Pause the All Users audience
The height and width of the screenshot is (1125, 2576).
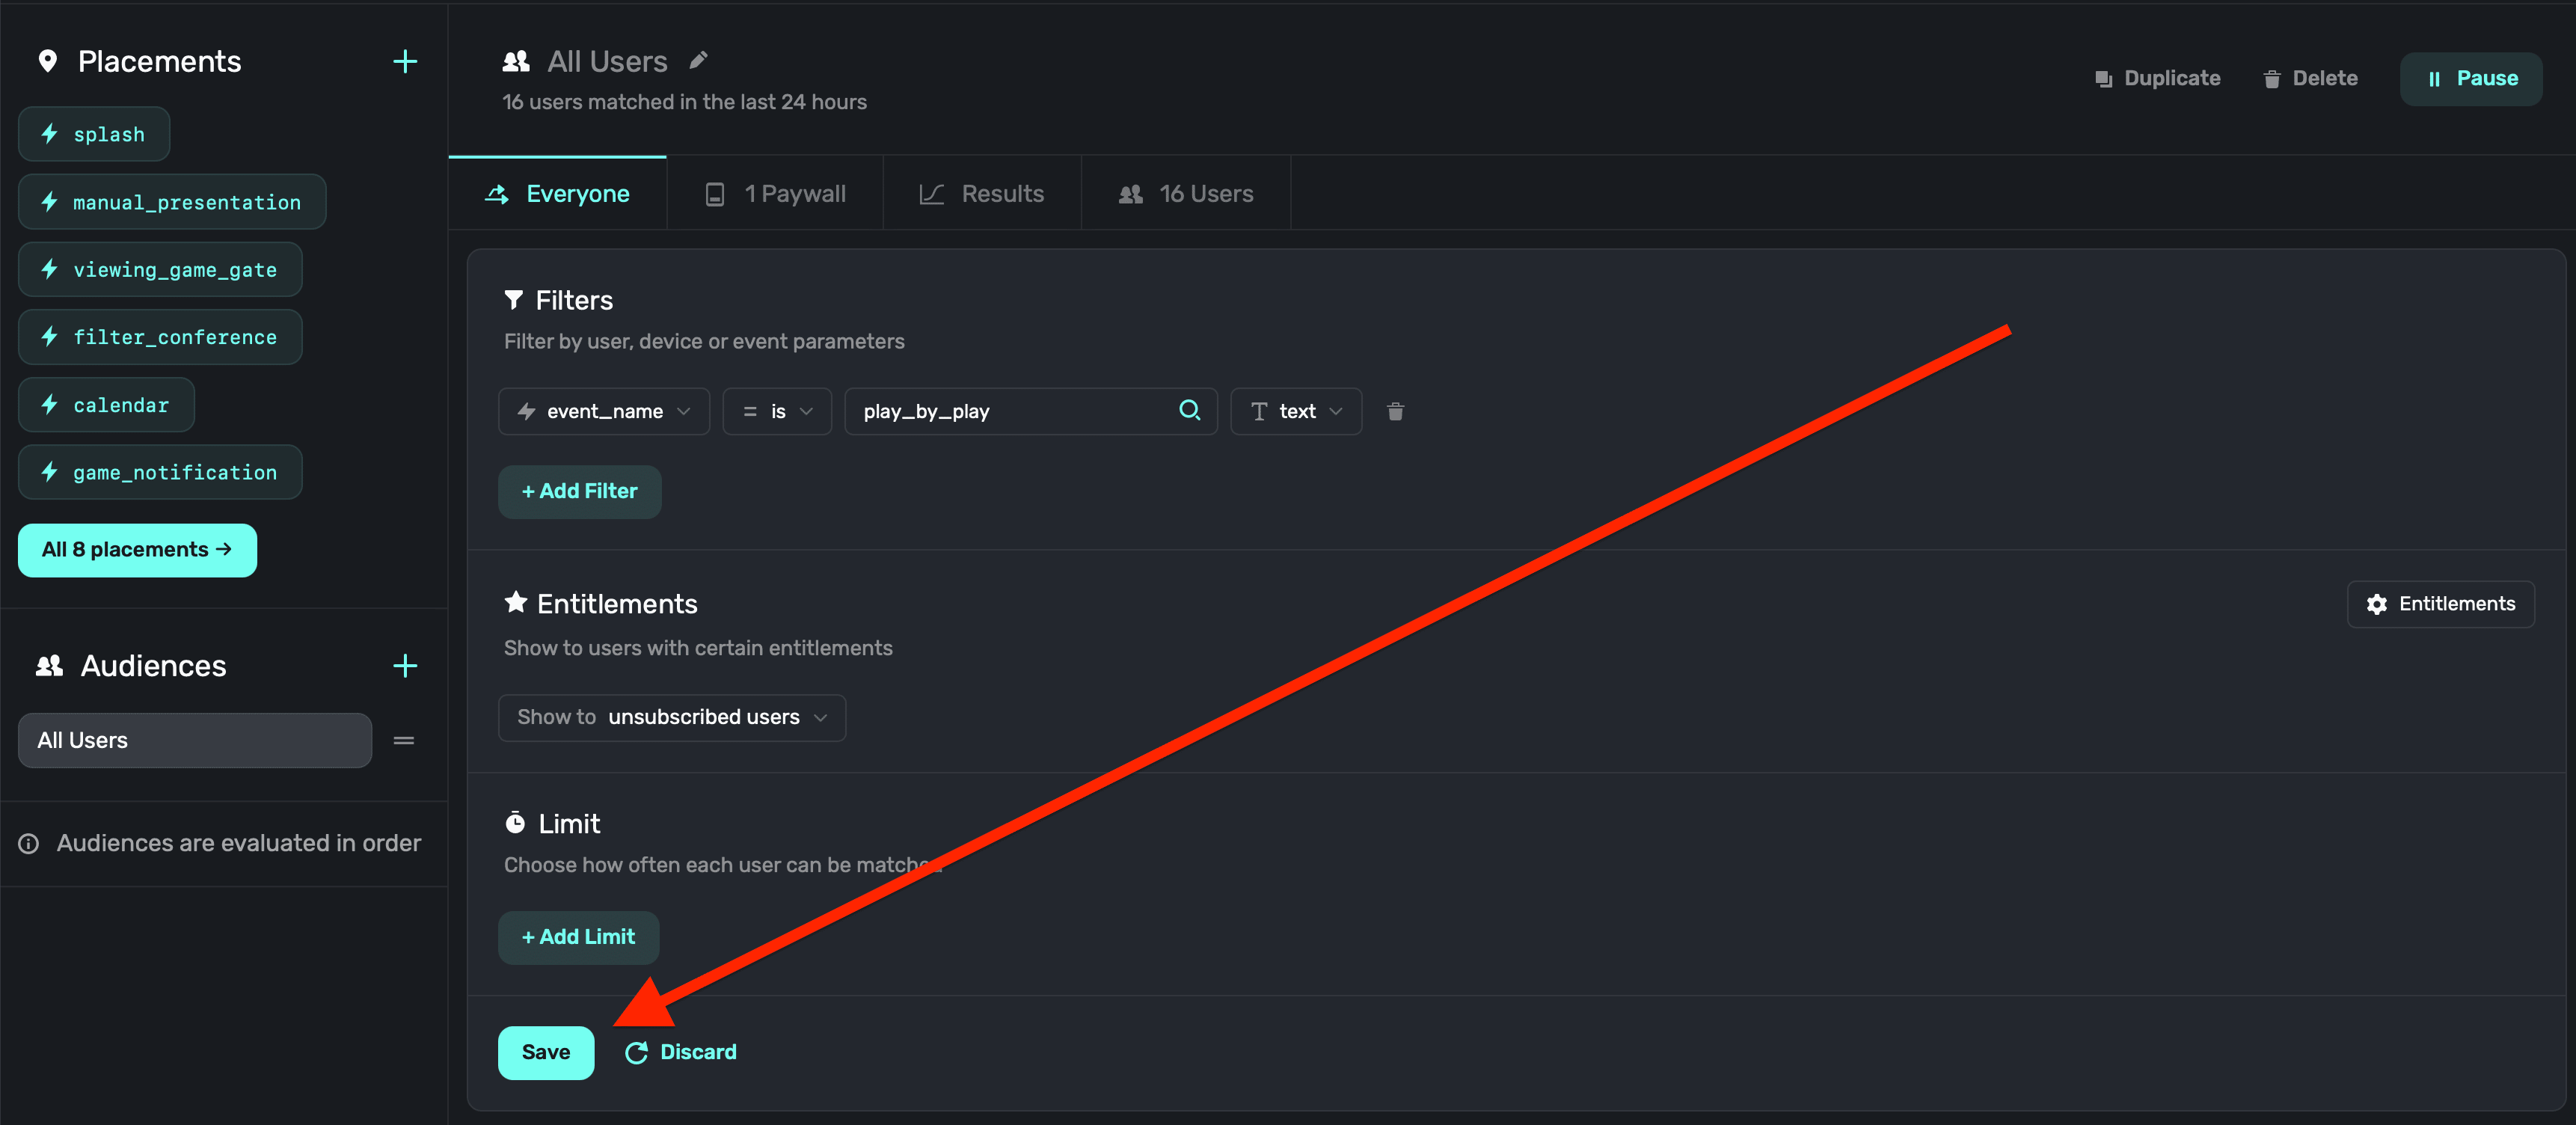tap(2470, 79)
